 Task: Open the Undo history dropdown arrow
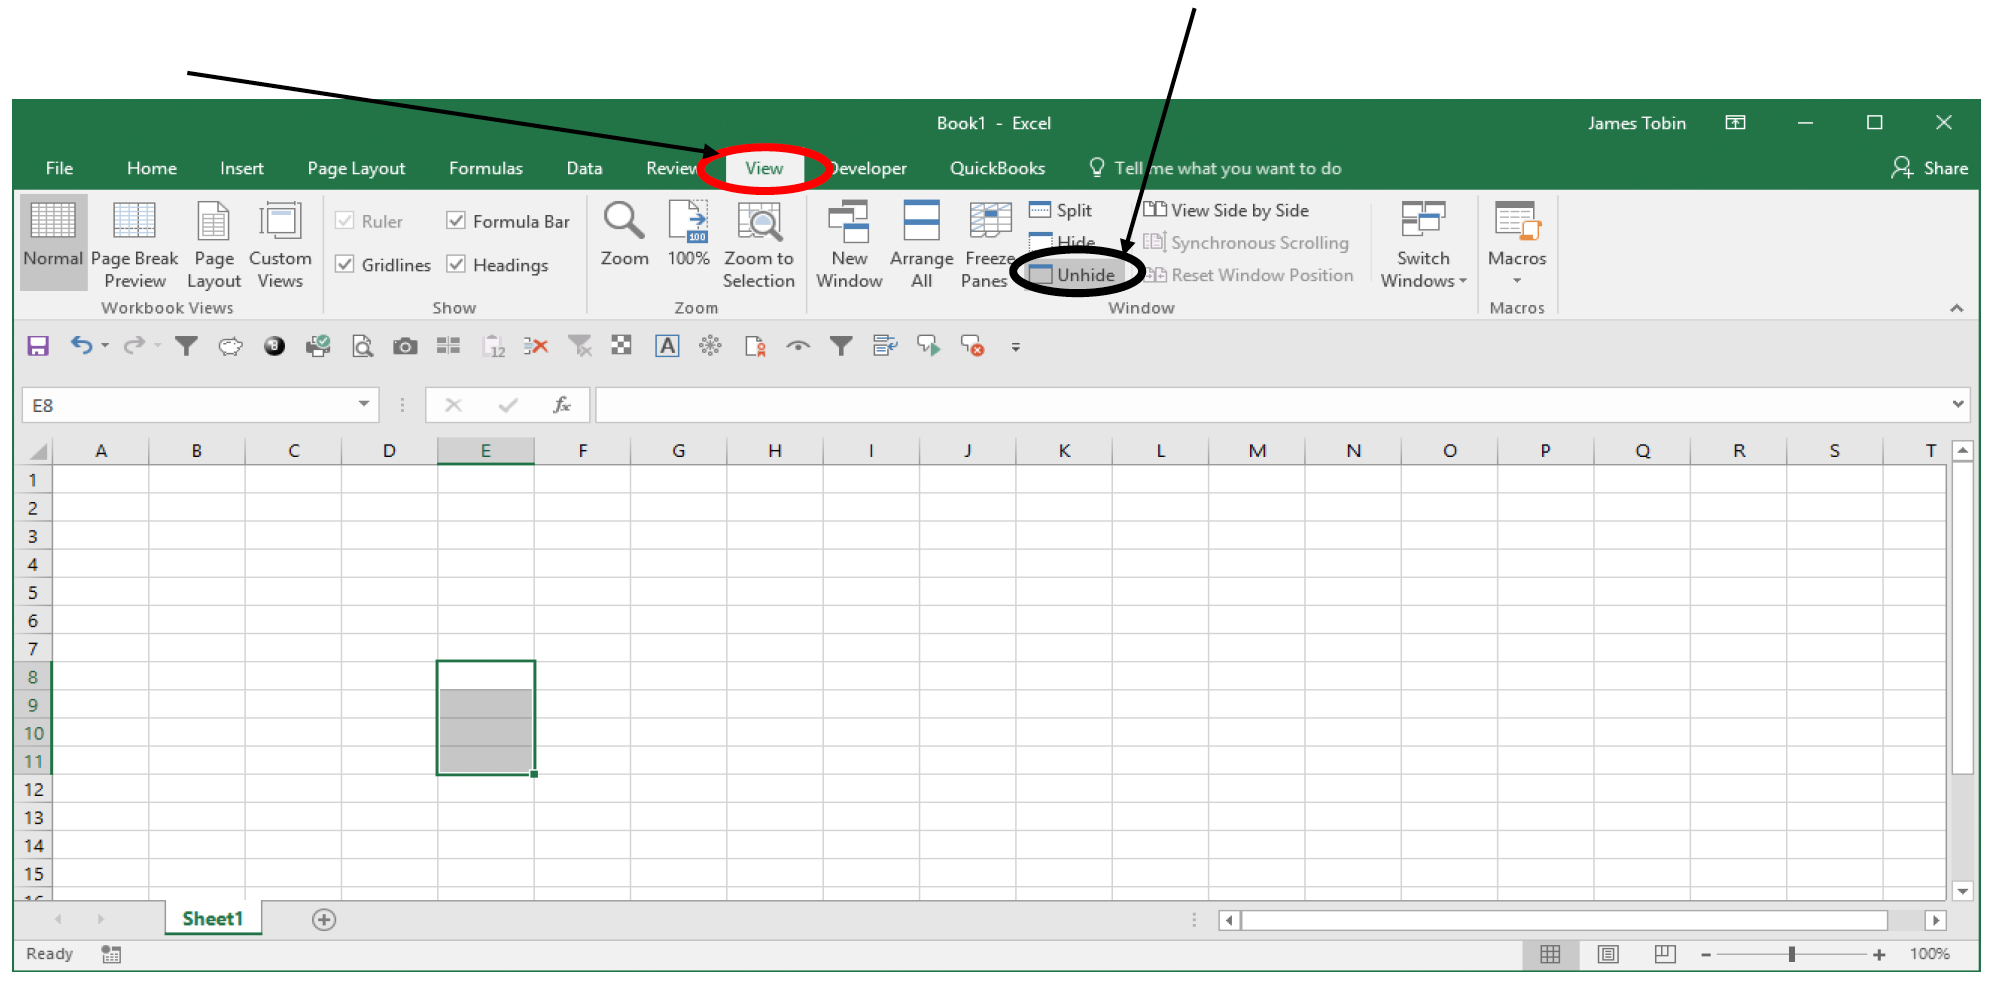point(104,345)
